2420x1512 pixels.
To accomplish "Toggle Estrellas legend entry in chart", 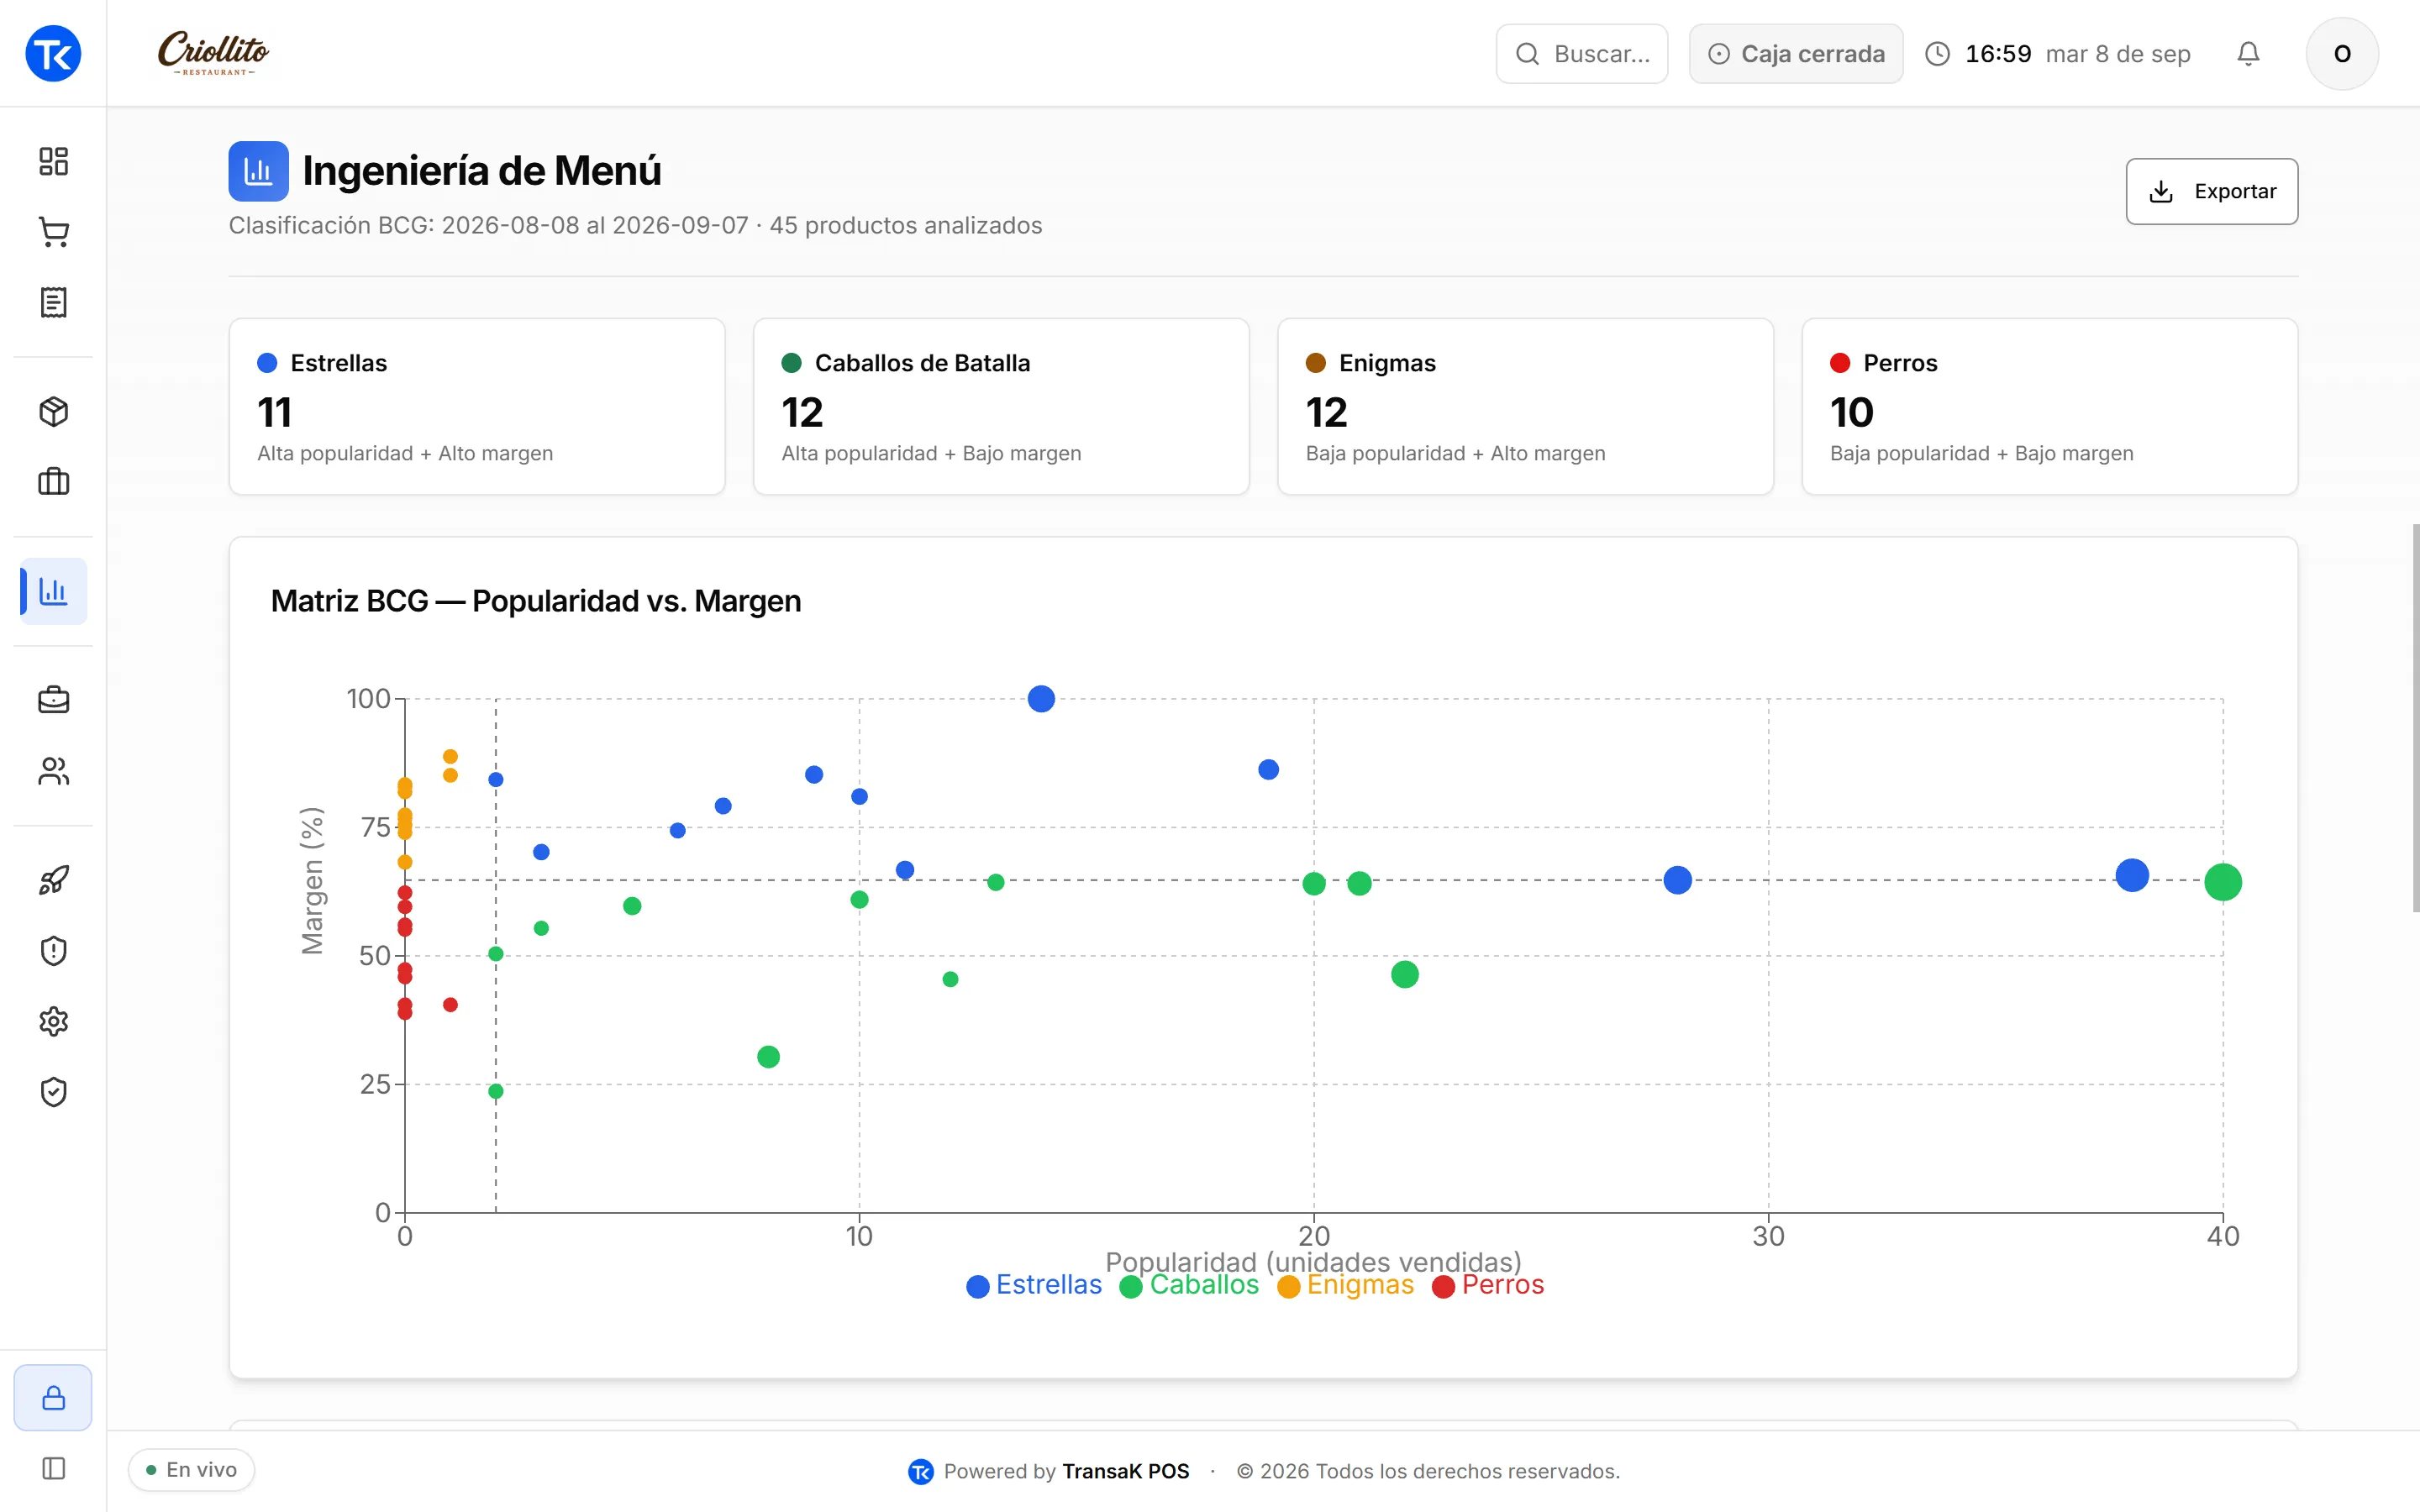I will click(x=1034, y=1285).
